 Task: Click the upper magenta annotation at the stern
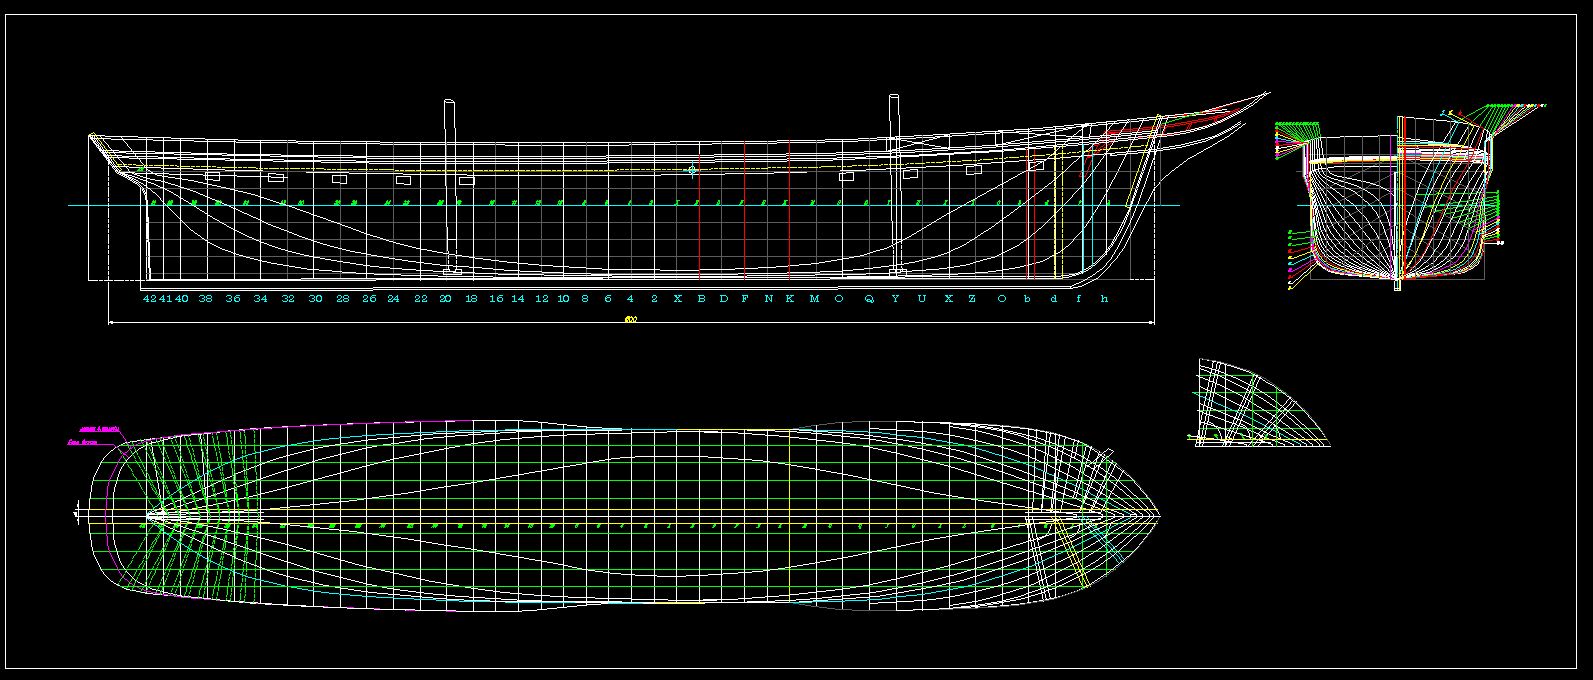click(x=100, y=429)
